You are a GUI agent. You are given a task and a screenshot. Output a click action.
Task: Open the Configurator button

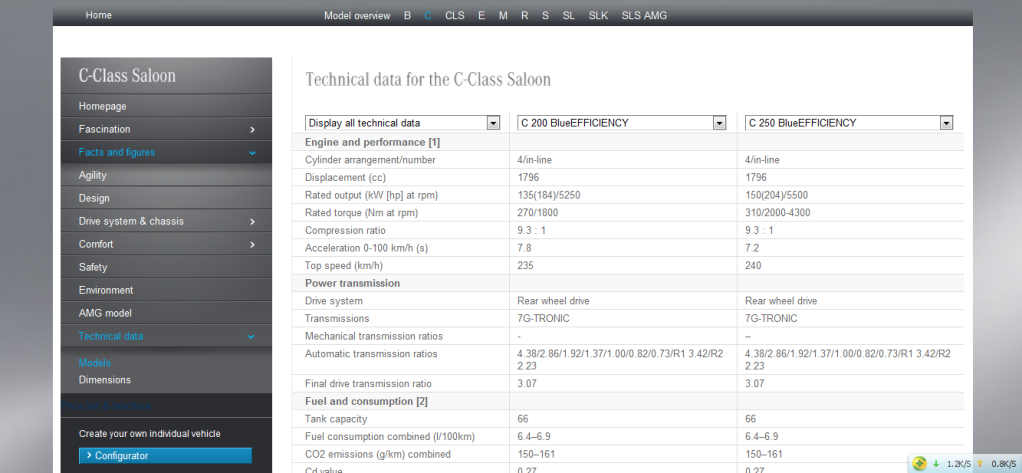tap(165, 456)
